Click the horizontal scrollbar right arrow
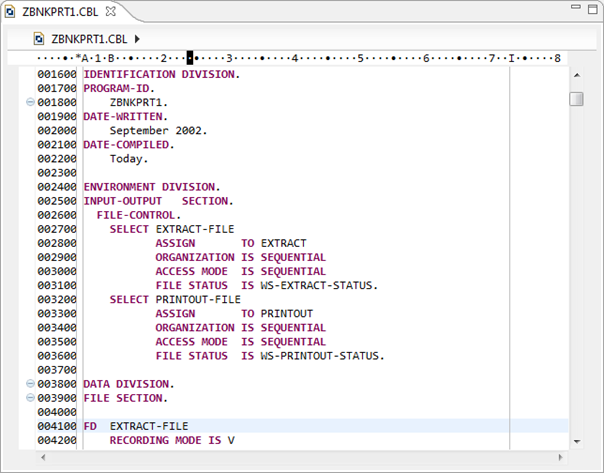 coord(561,456)
